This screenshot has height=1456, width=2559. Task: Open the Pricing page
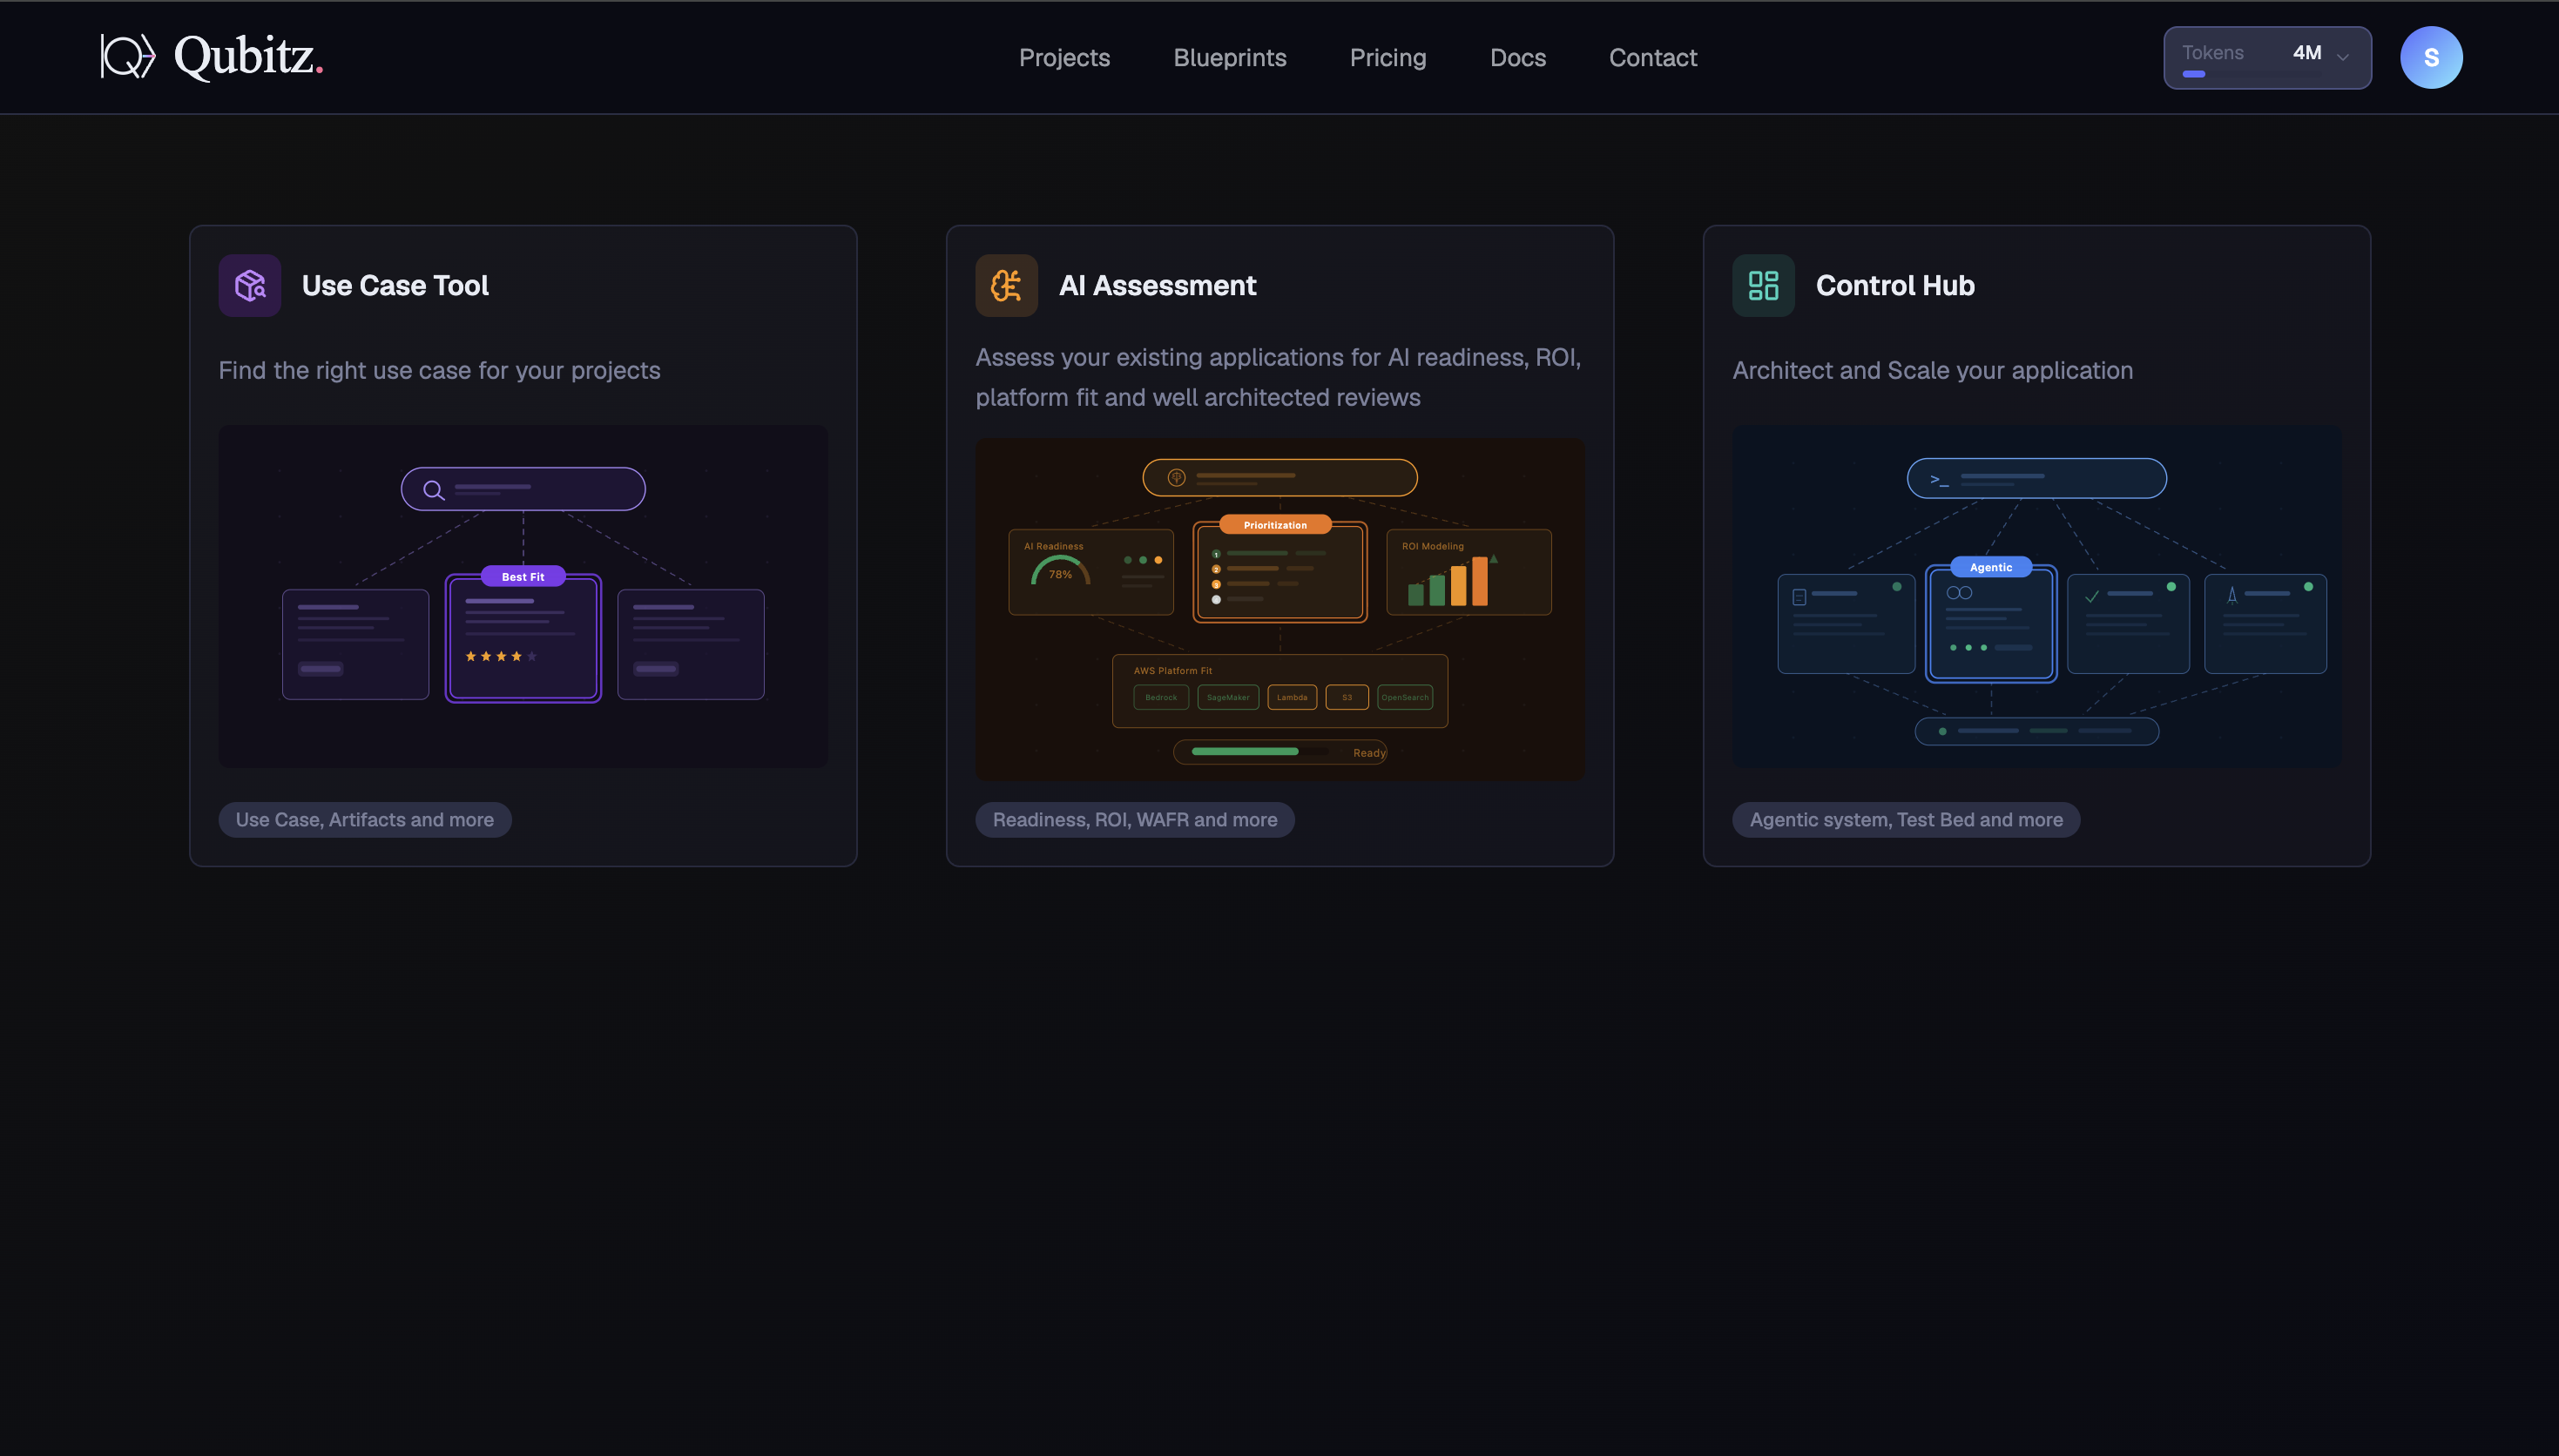click(1387, 58)
